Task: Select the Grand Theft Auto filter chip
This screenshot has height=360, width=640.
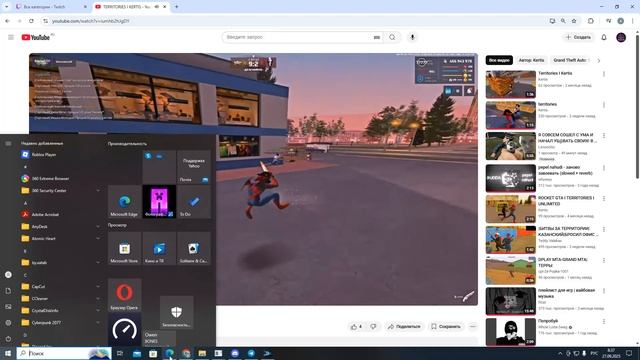Action: tap(569, 60)
